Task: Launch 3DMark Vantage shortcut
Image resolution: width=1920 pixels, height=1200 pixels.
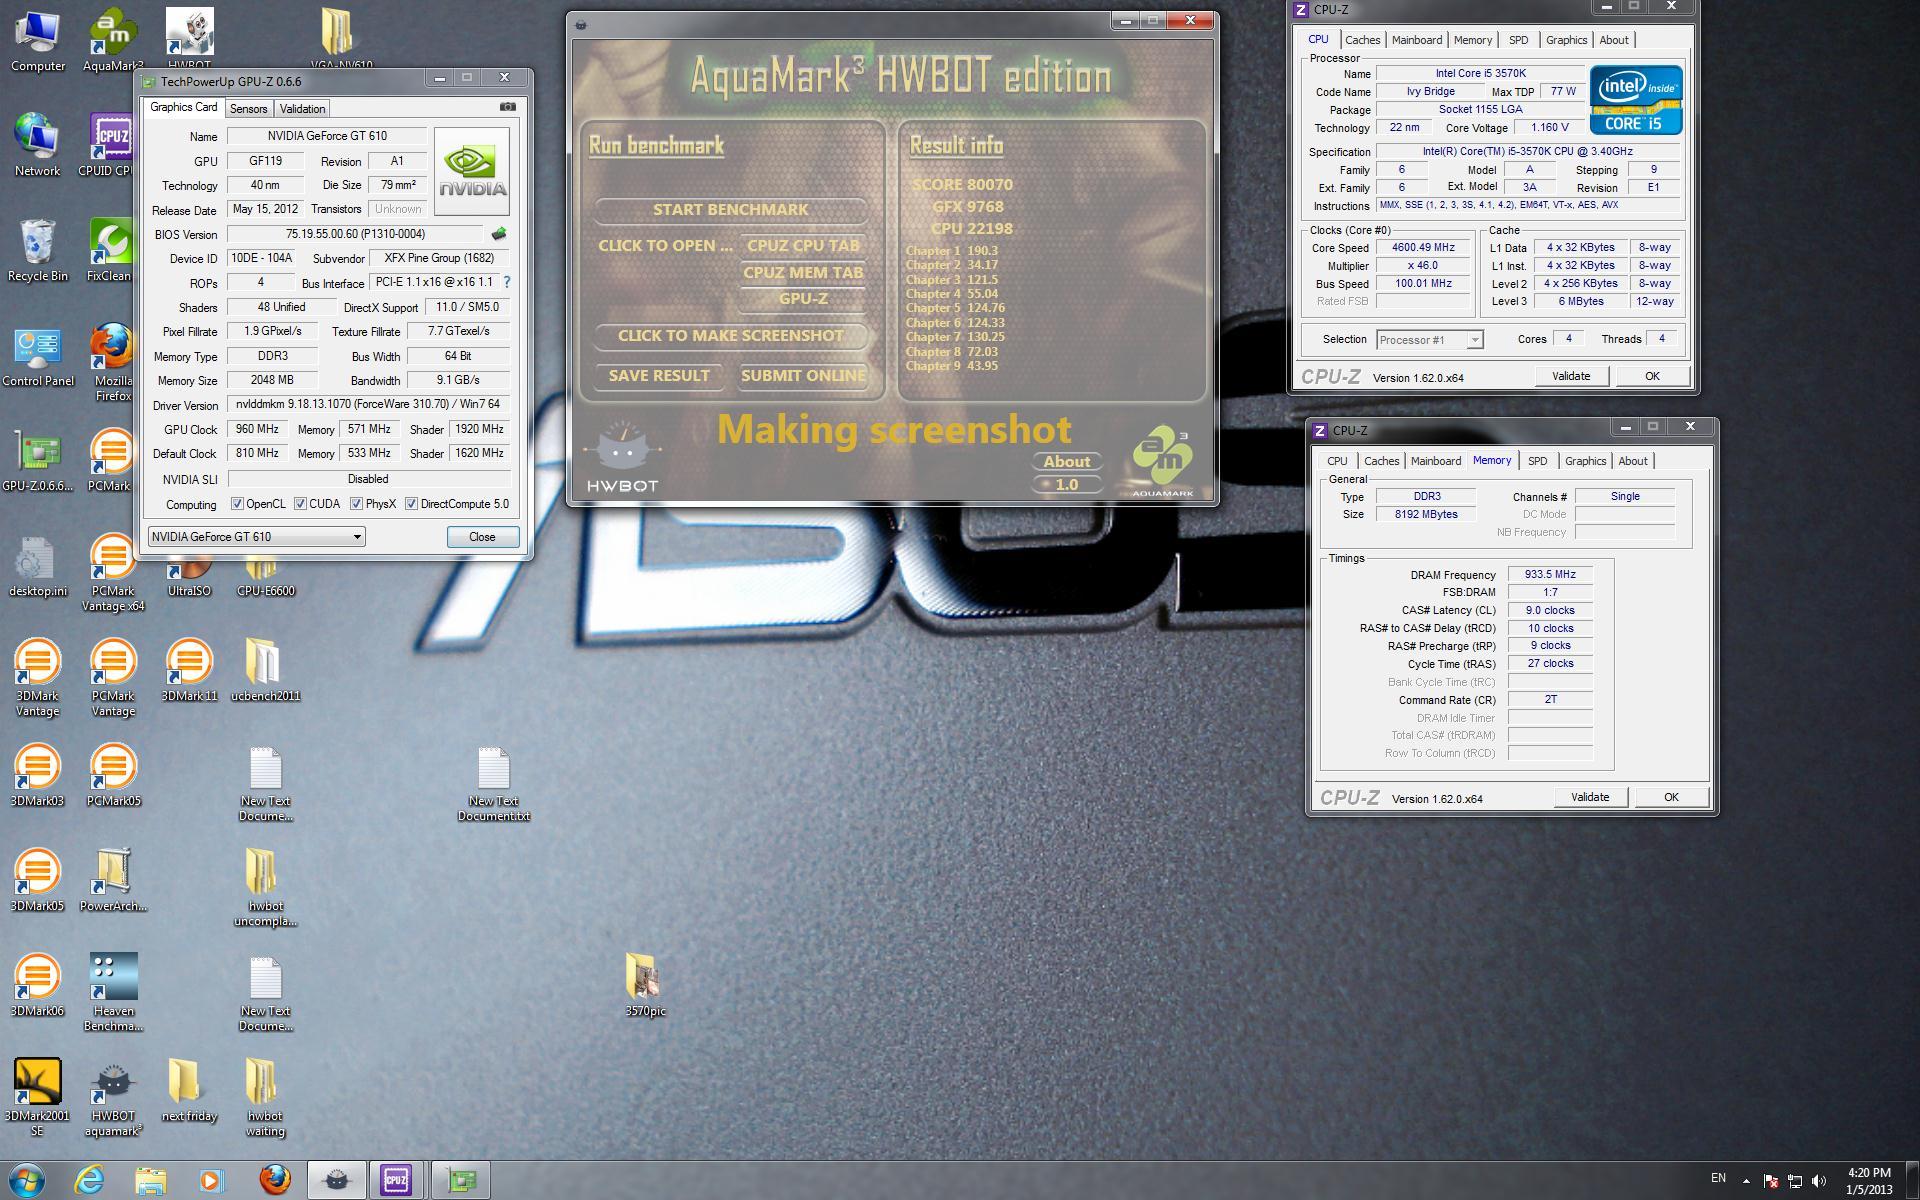Action: point(38,677)
